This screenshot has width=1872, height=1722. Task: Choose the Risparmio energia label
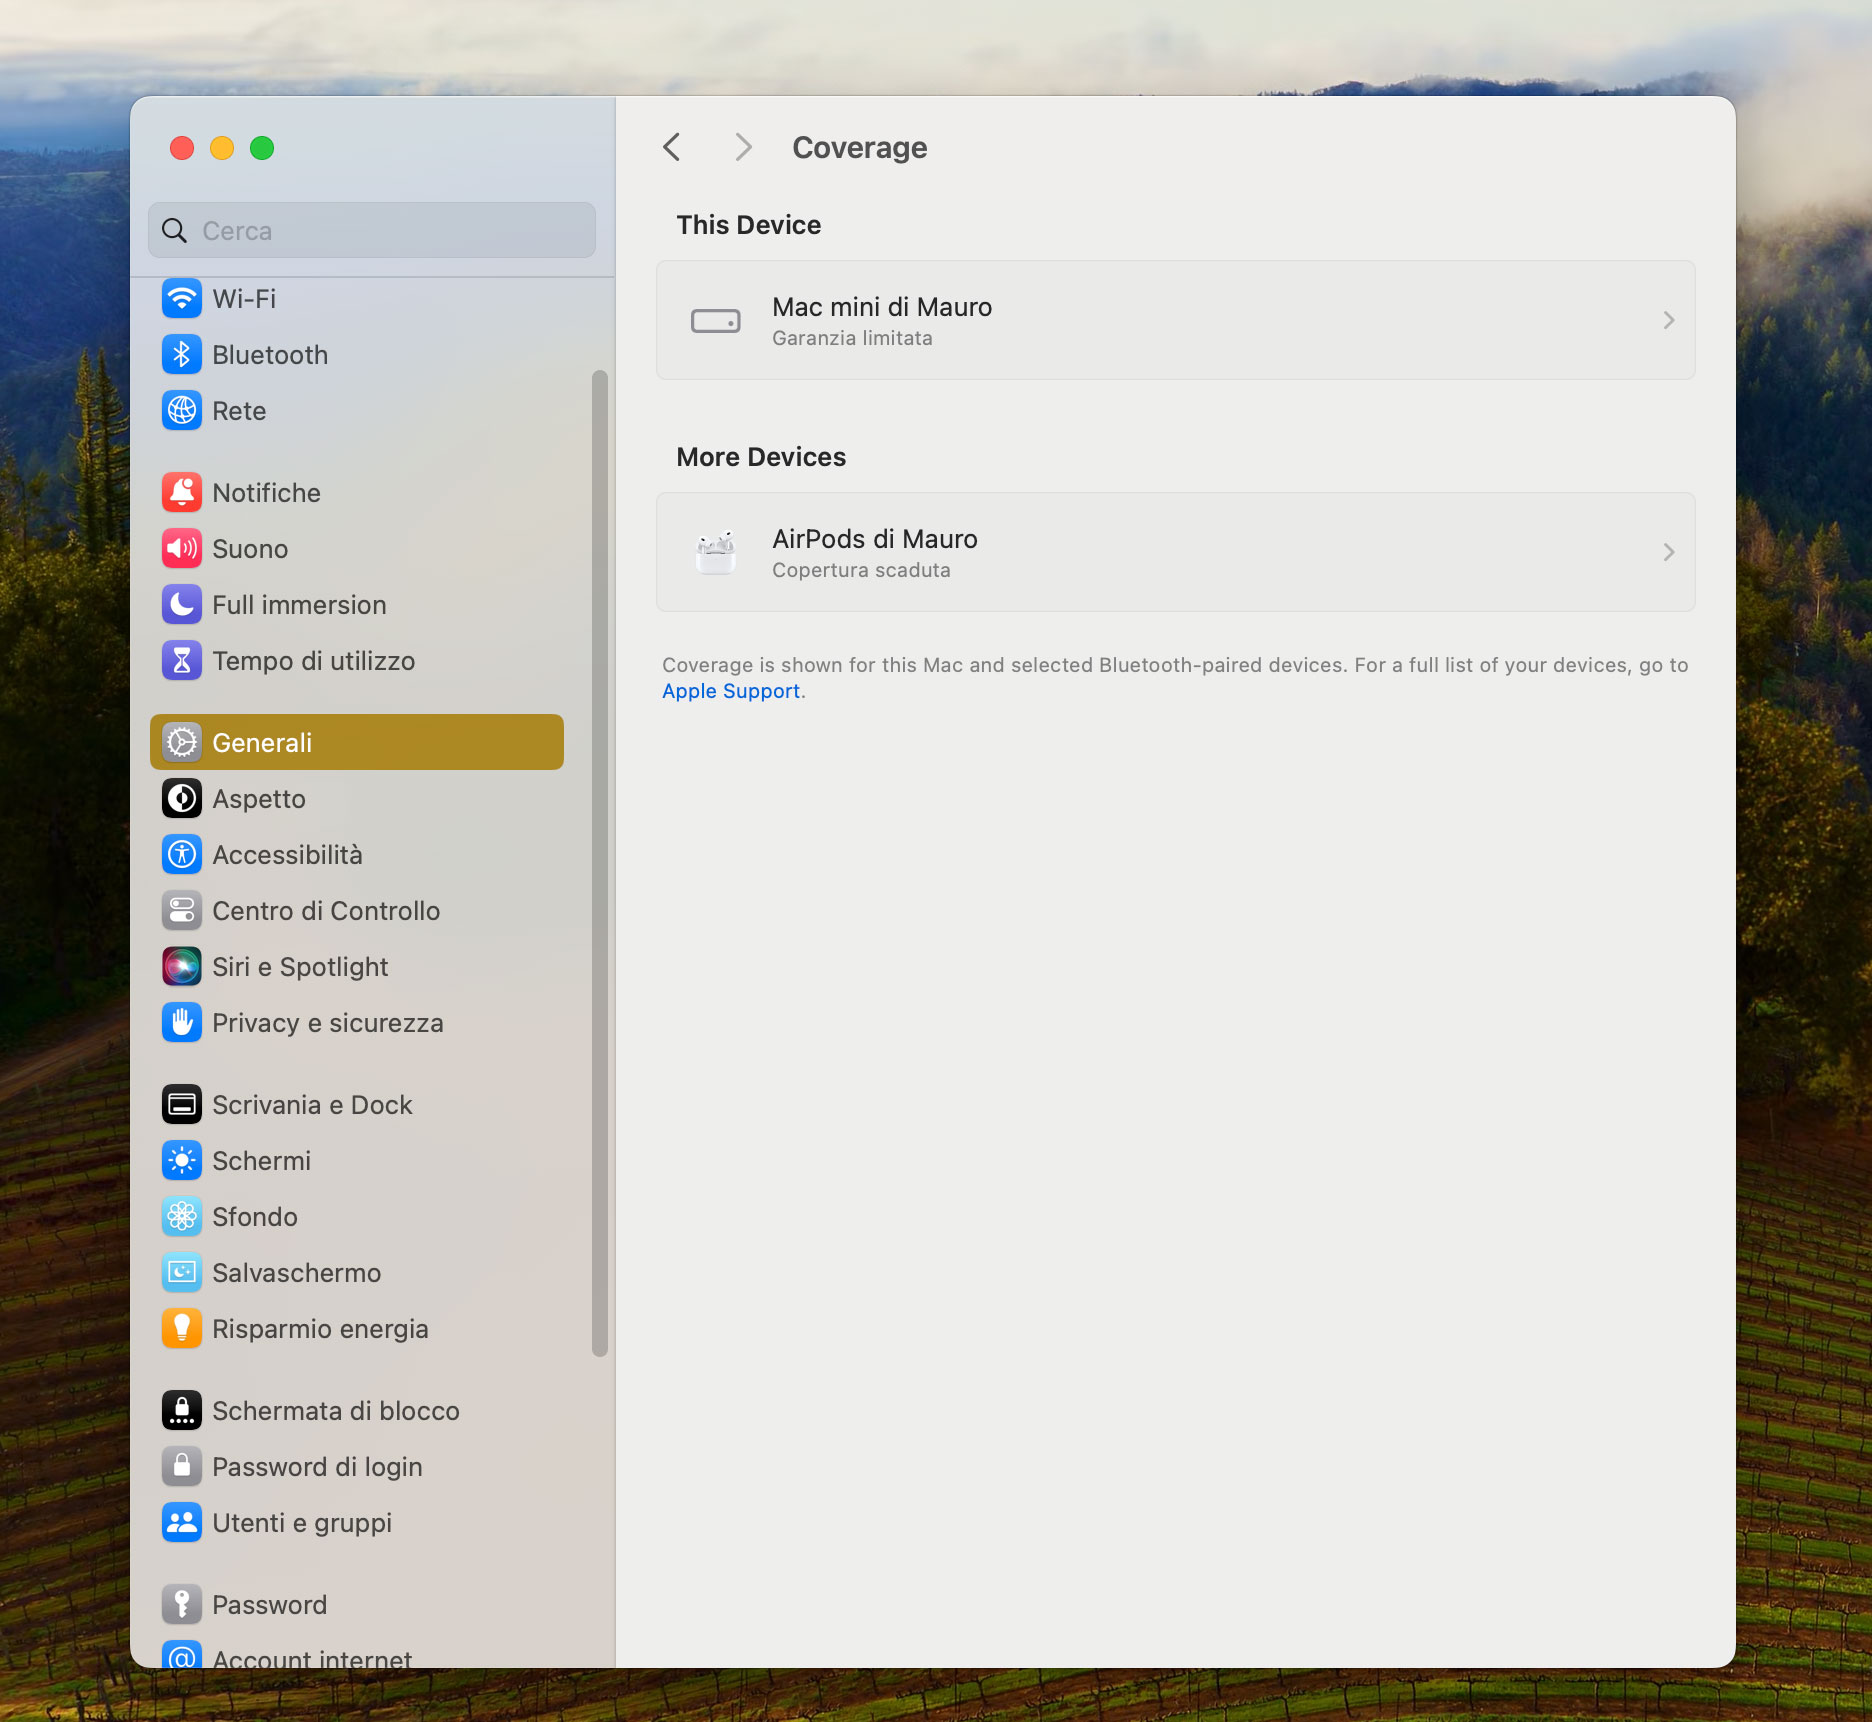pos(320,1328)
